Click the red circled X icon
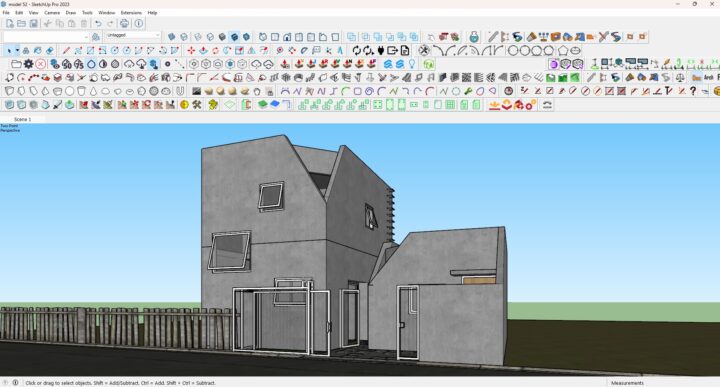The width and height of the screenshot is (720, 387). [40, 64]
